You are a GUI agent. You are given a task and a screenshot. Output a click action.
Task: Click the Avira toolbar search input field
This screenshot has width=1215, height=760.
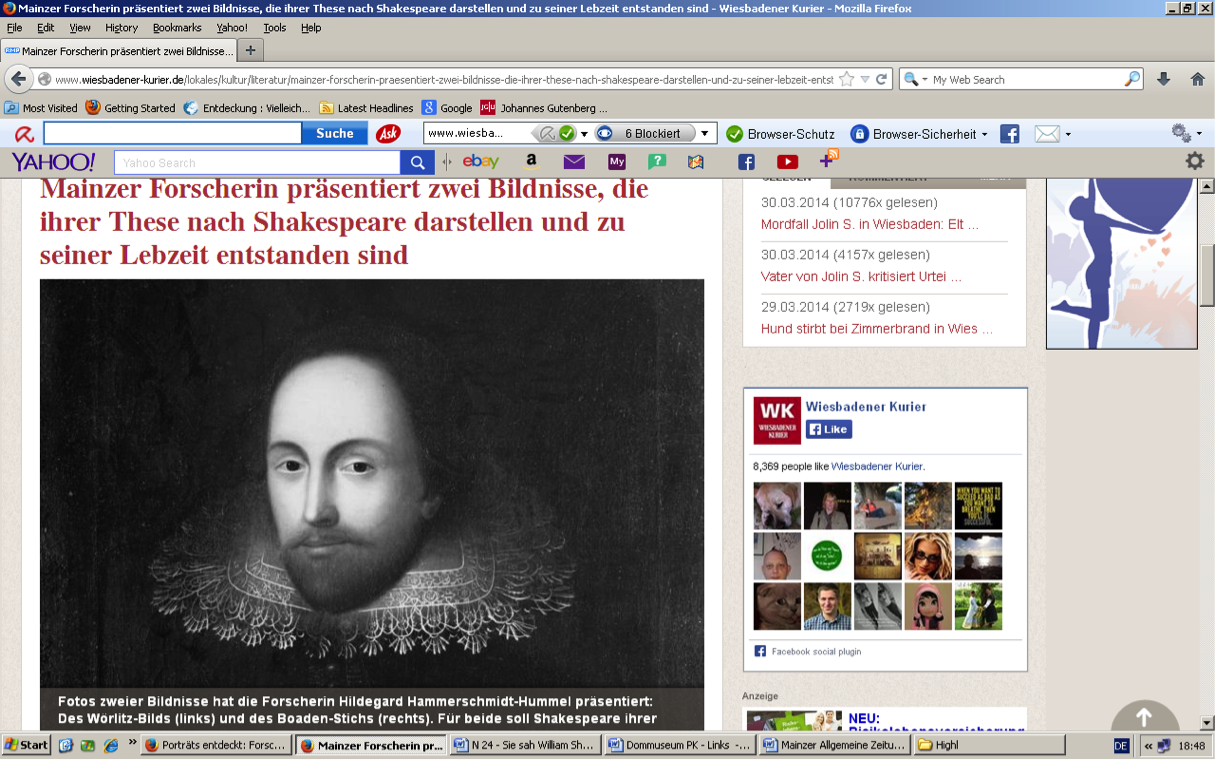[172, 133]
